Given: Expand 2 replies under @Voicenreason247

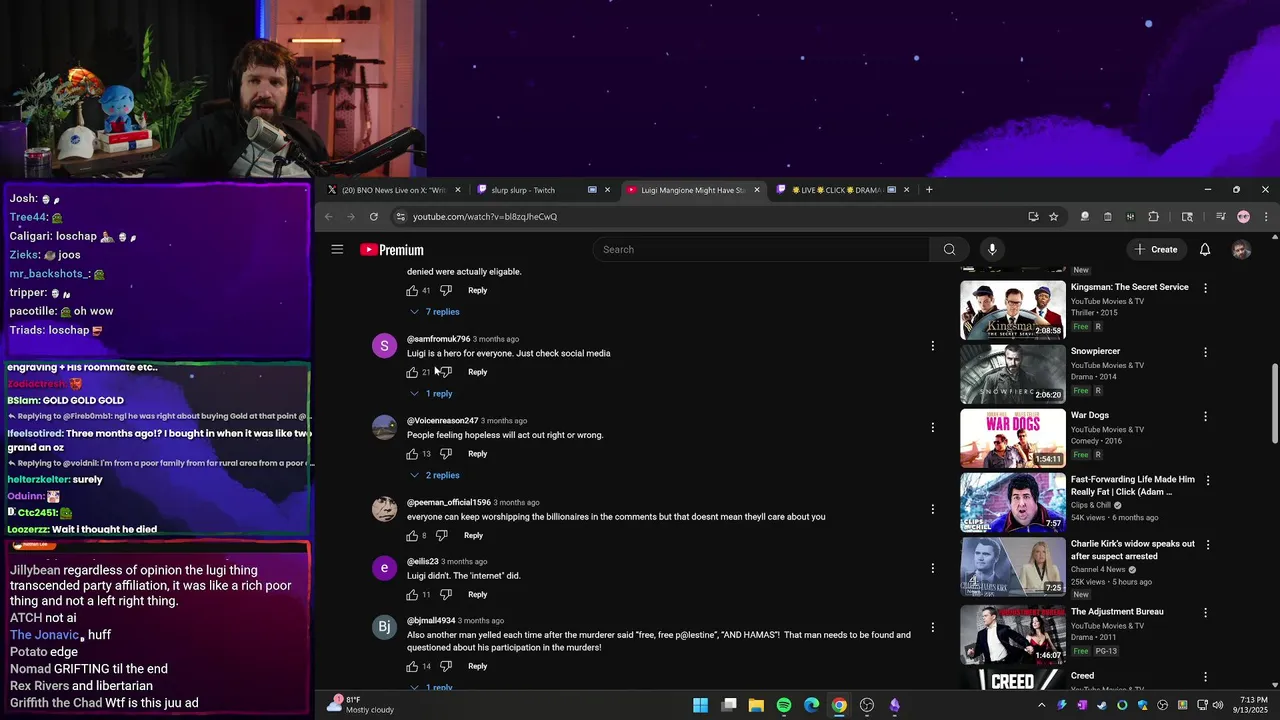Looking at the screenshot, I should pyautogui.click(x=435, y=475).
